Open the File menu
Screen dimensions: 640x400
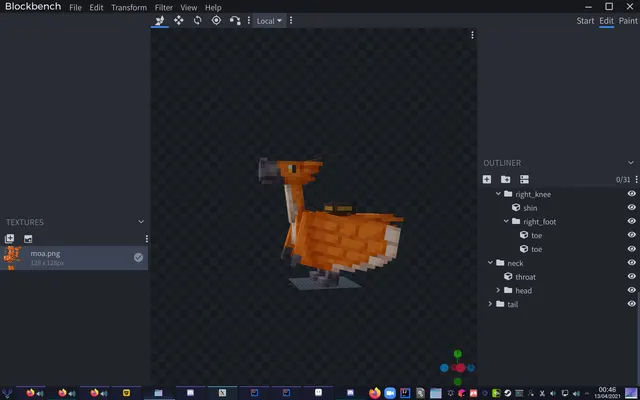(x=75, y=8)
